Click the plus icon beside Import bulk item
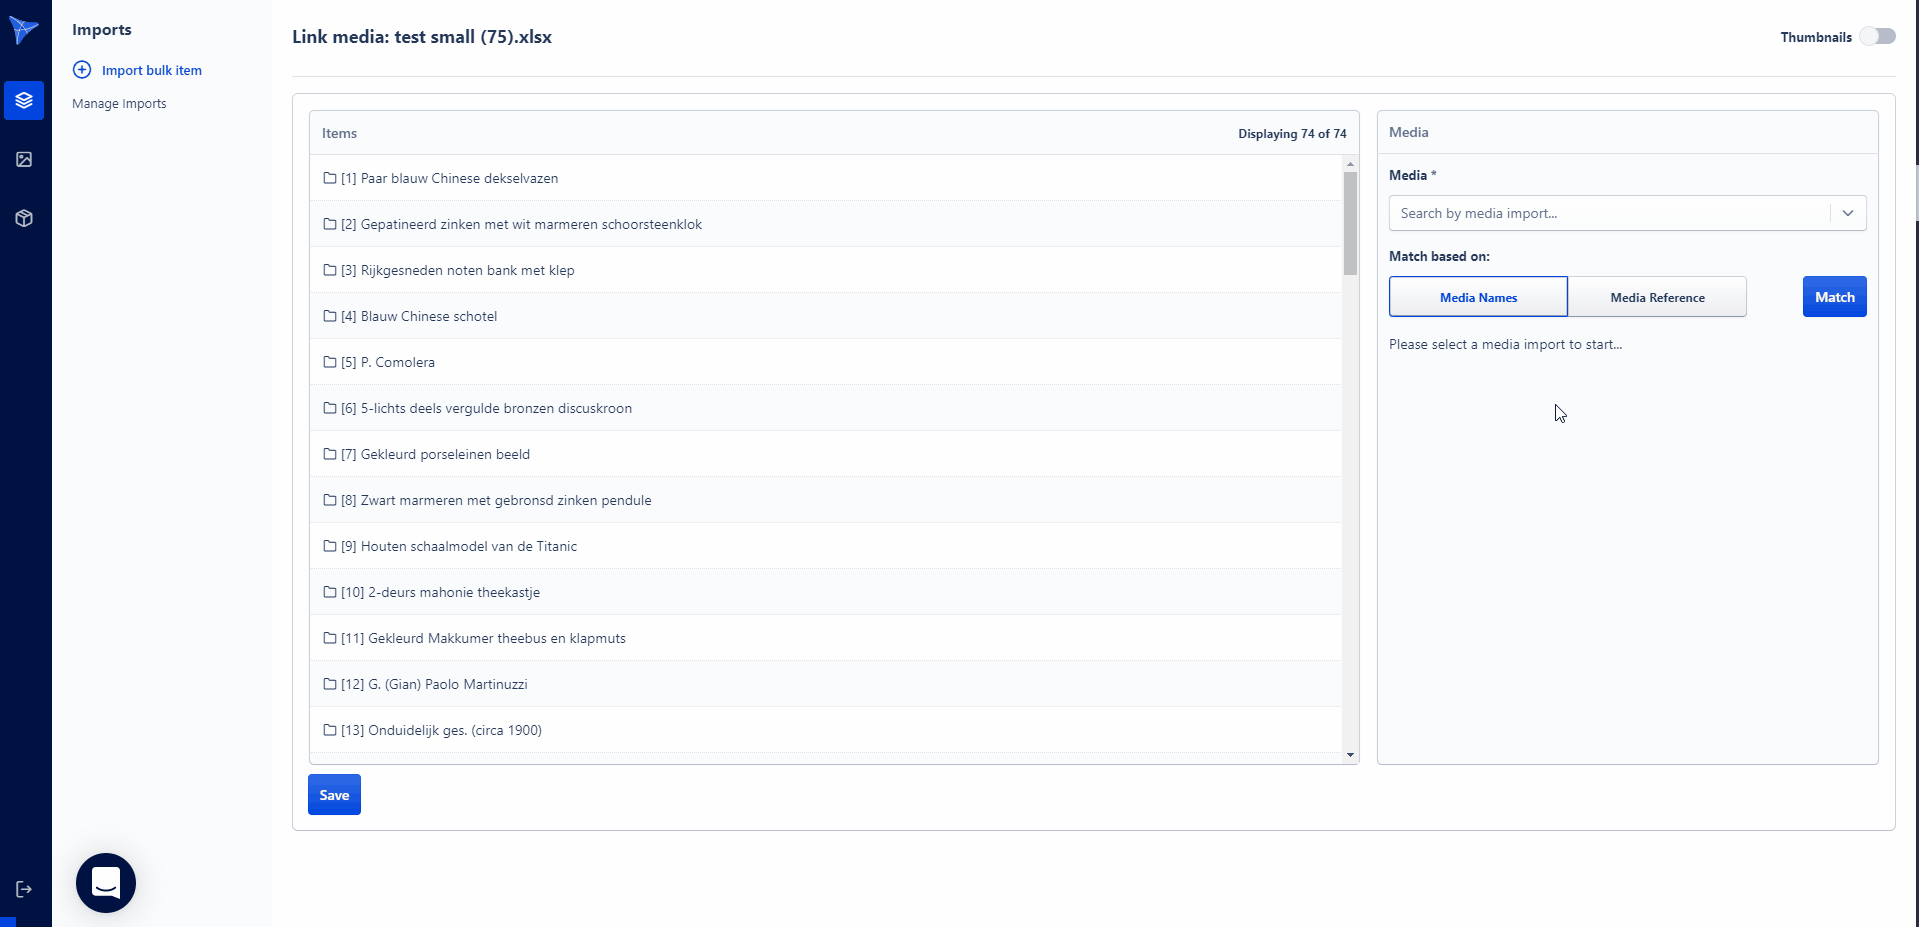 coord(82,70)
